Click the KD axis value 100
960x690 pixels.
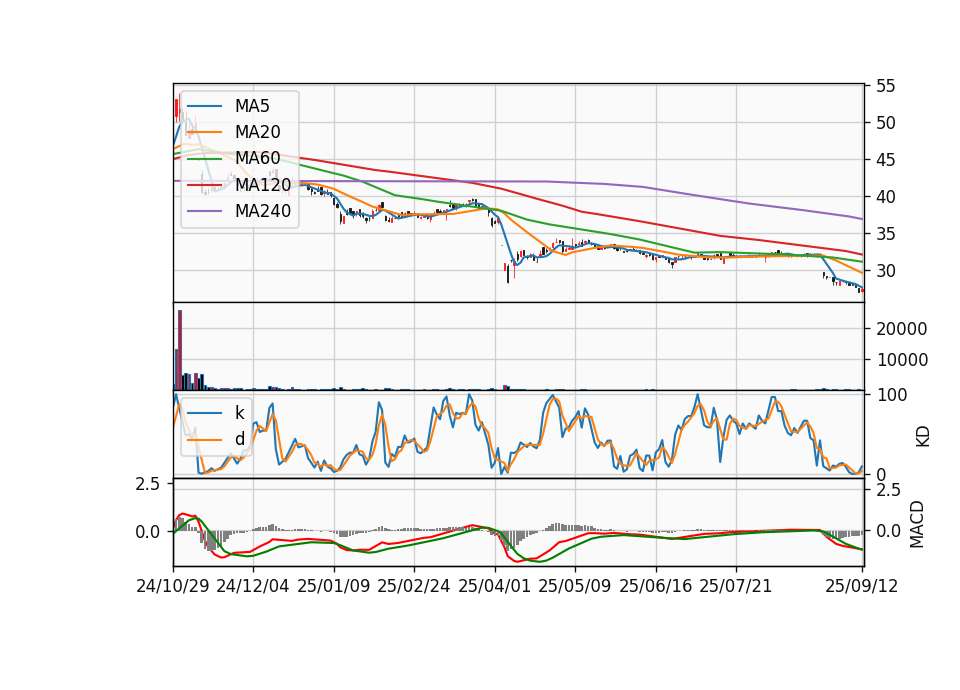click(x=892, y=395)
